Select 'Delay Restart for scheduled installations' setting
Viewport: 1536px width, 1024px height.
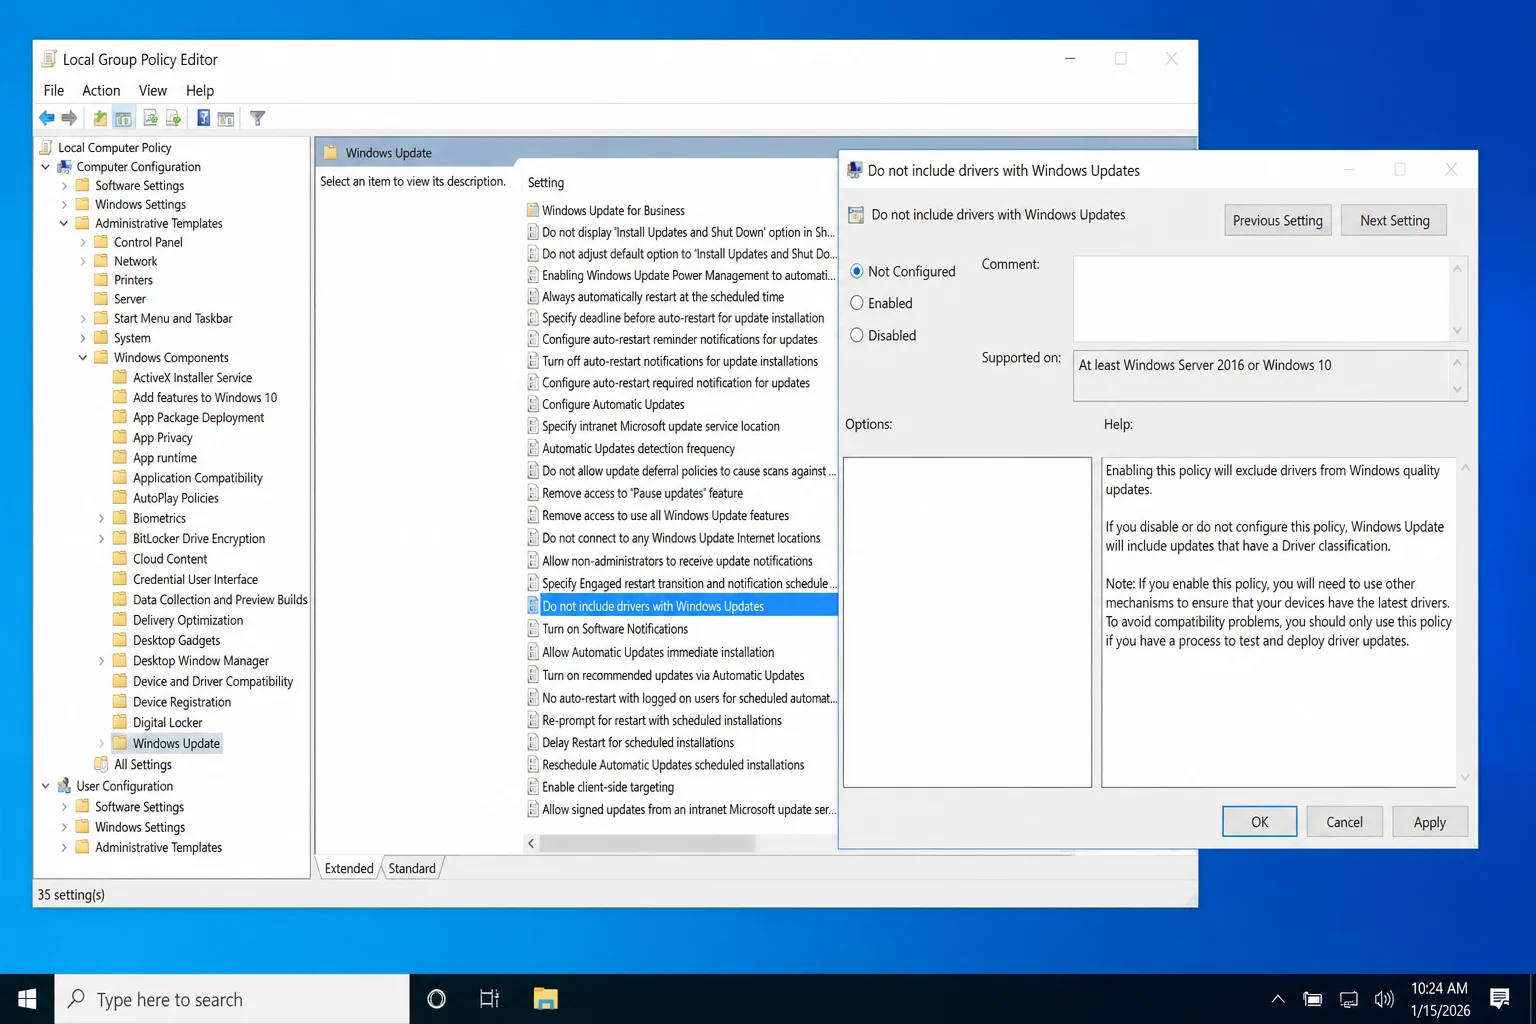pyautogui.click(x=638, y=743)
